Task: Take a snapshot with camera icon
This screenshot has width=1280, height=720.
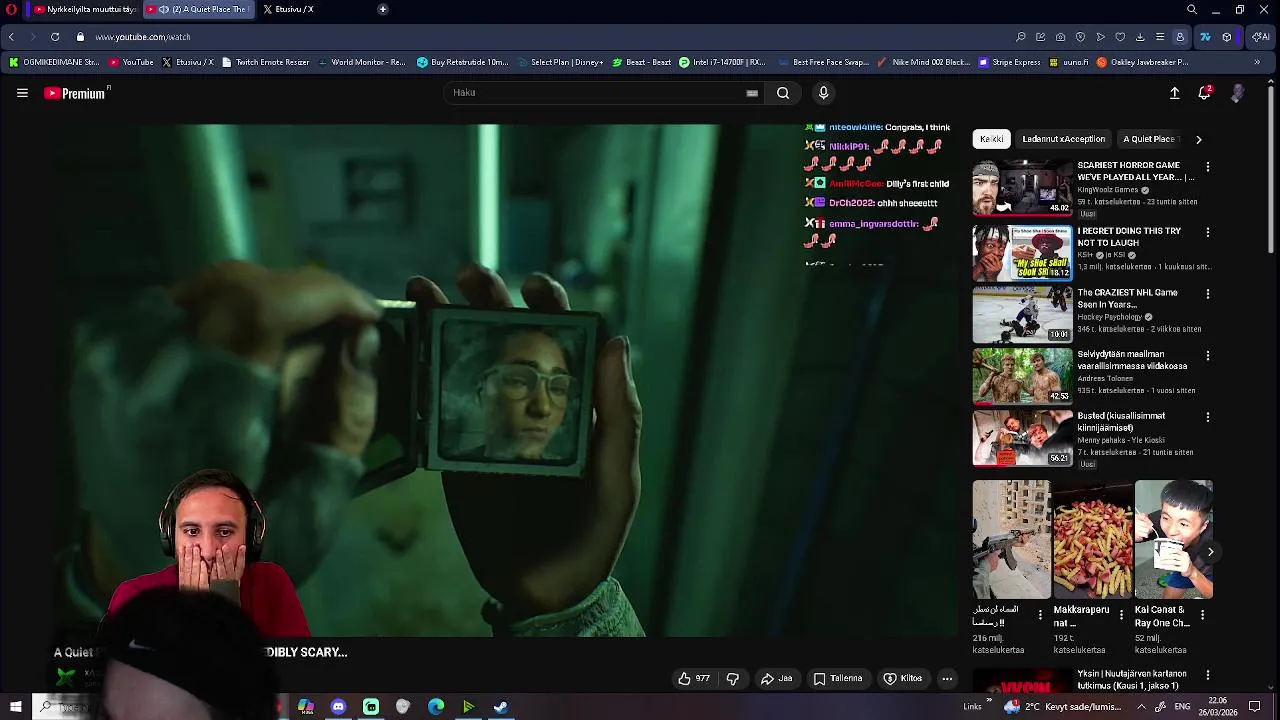Action: (1060, 37)
